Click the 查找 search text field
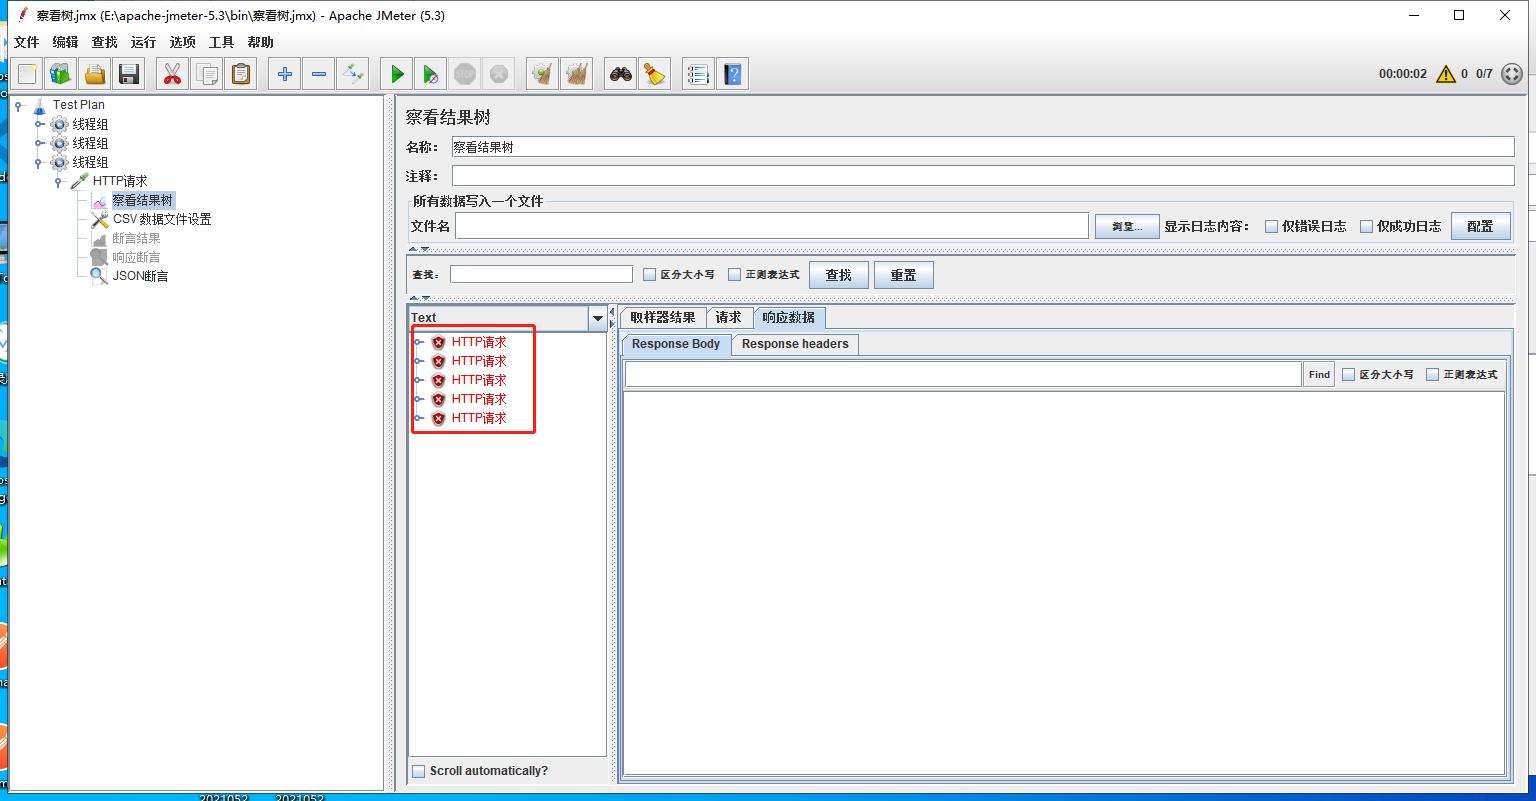The height and width of the screenshot is (801, 1536). [541, 274]
